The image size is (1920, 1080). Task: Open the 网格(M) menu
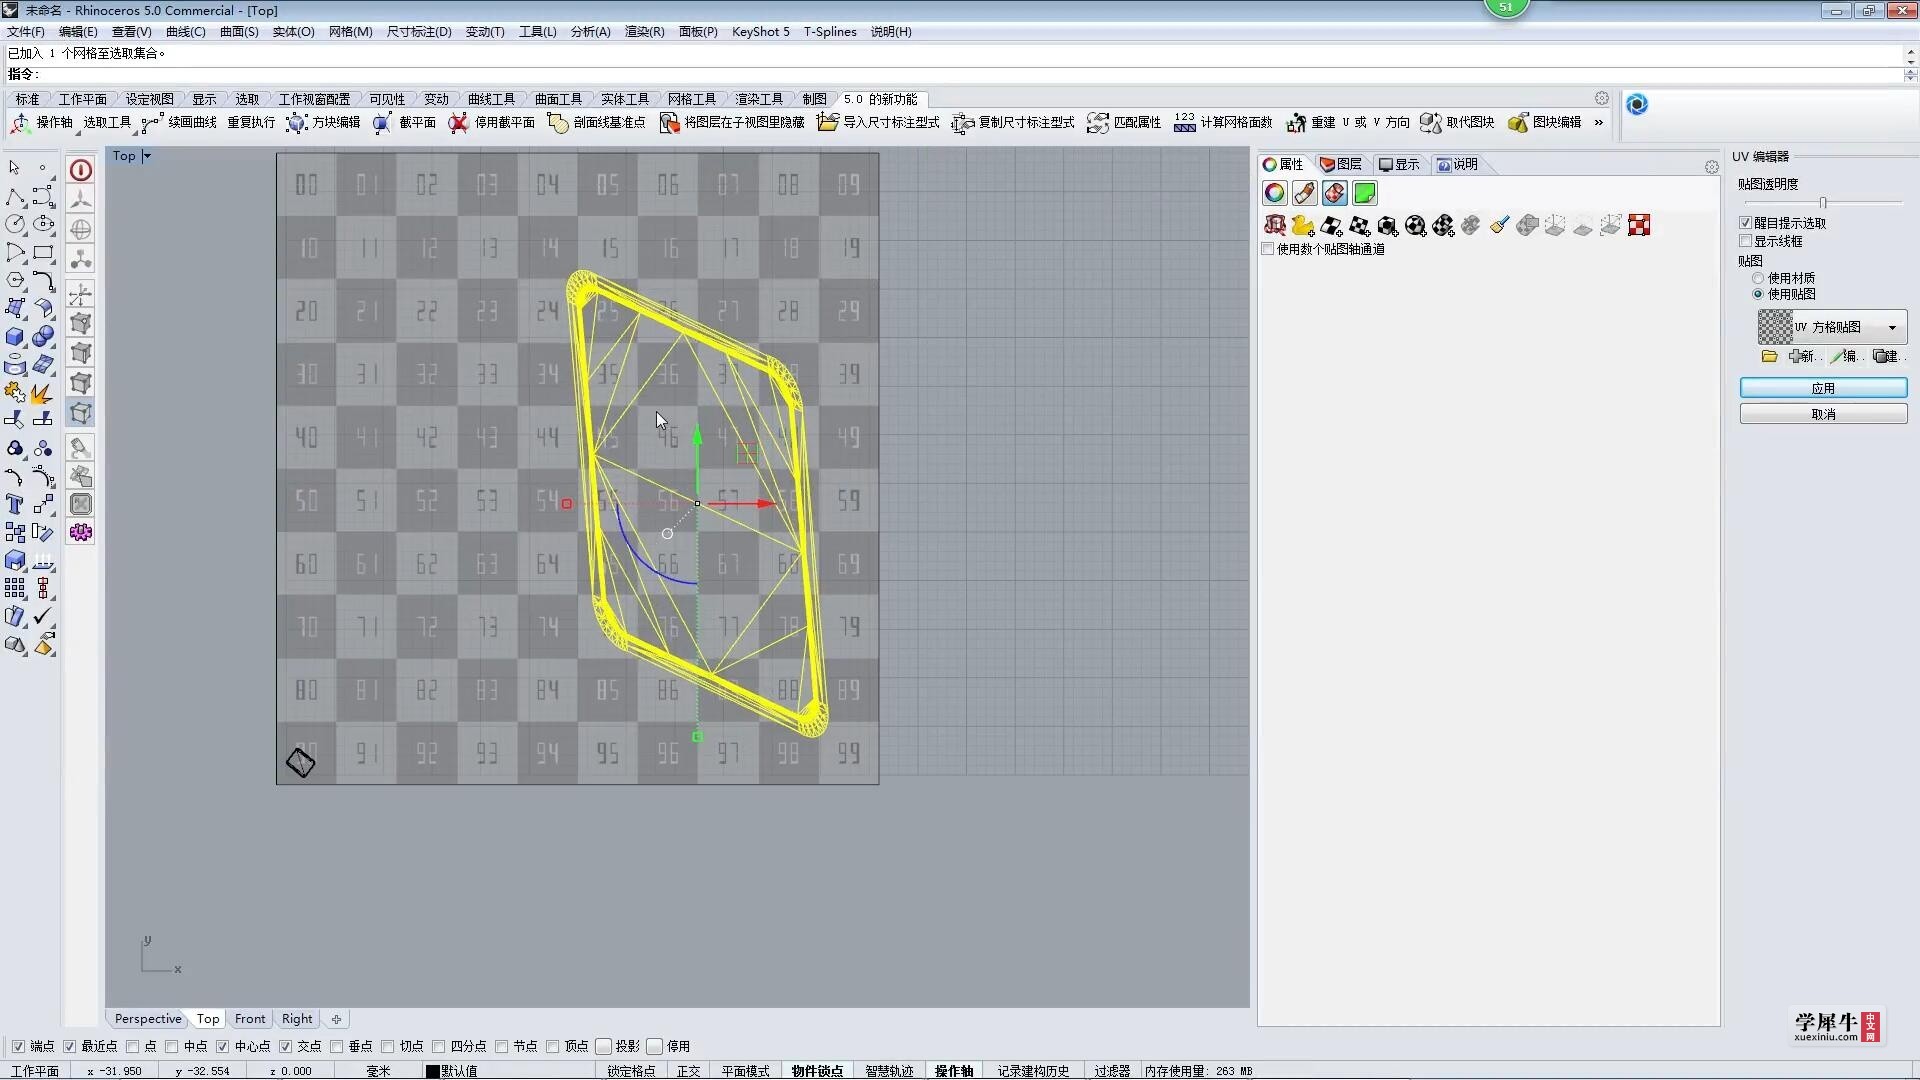[x=350, y=31]
